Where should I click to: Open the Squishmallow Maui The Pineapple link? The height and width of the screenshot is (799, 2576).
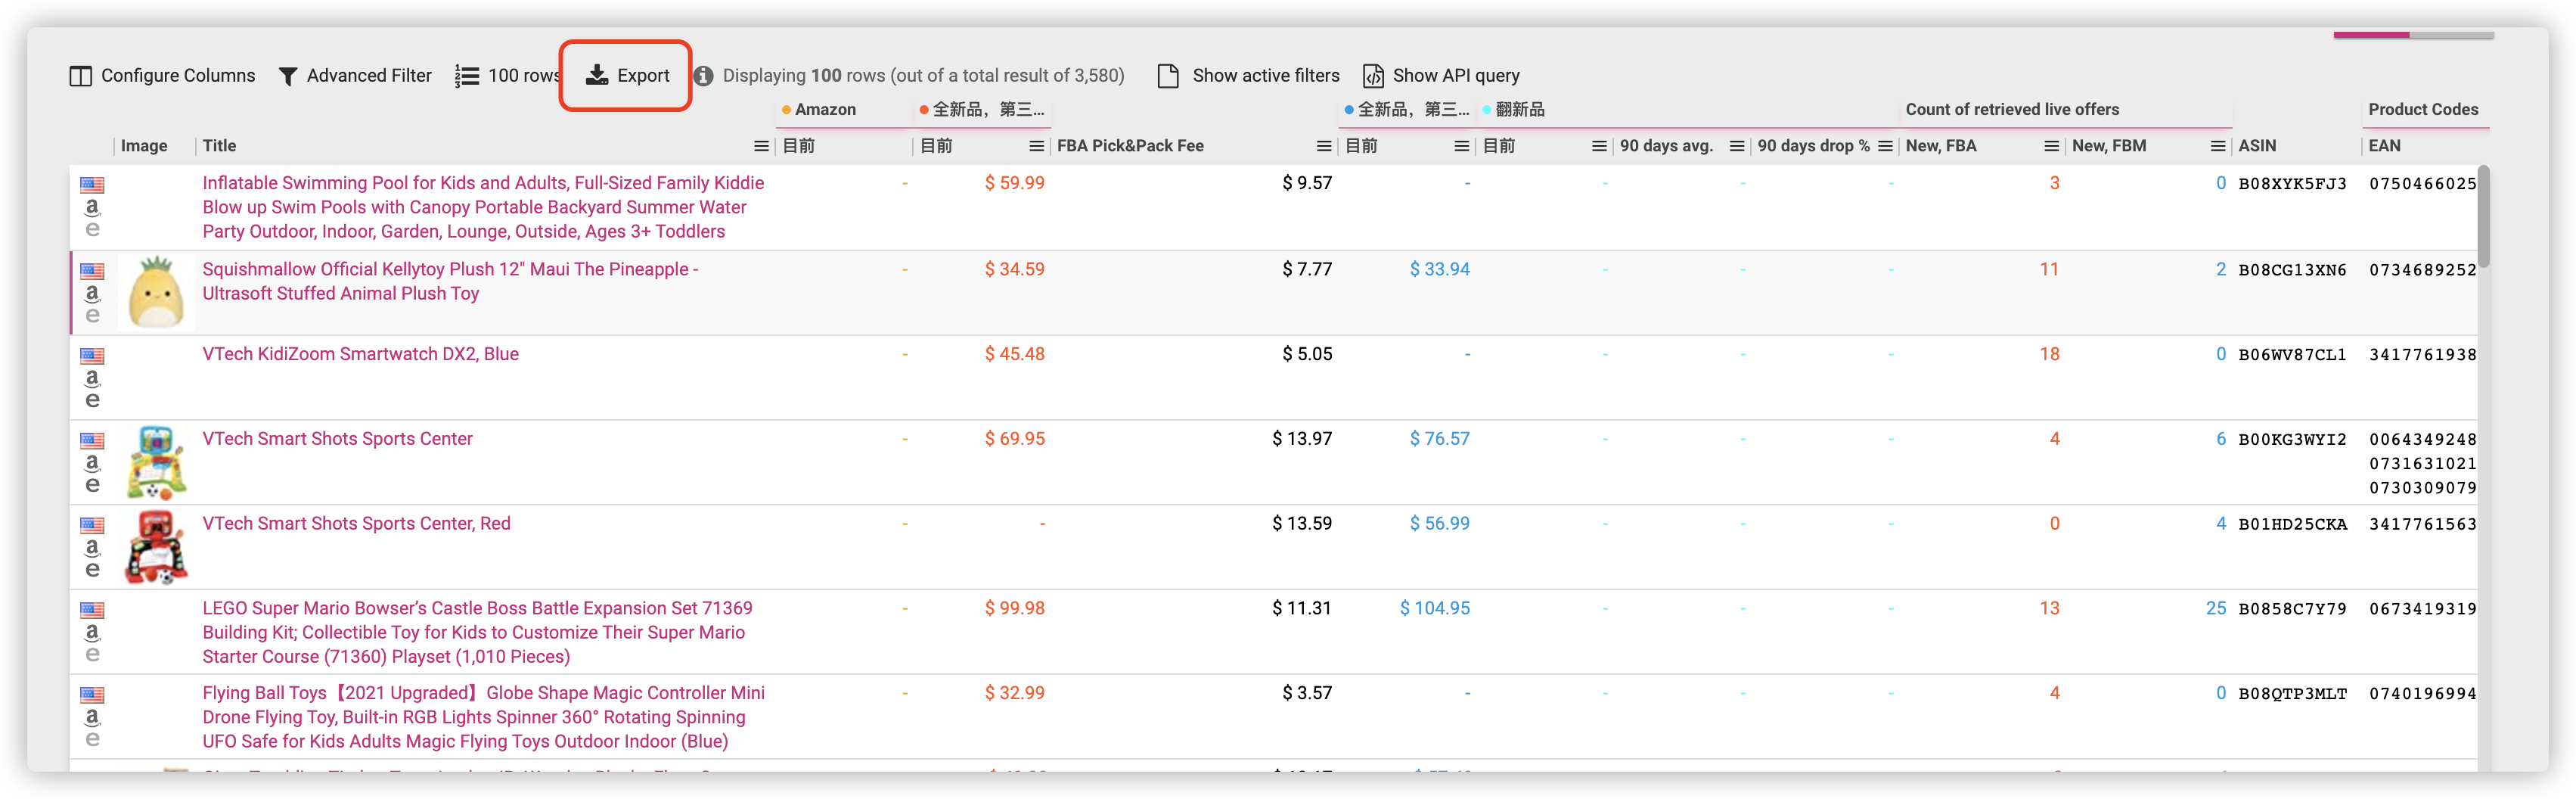[x=450, y=281]
